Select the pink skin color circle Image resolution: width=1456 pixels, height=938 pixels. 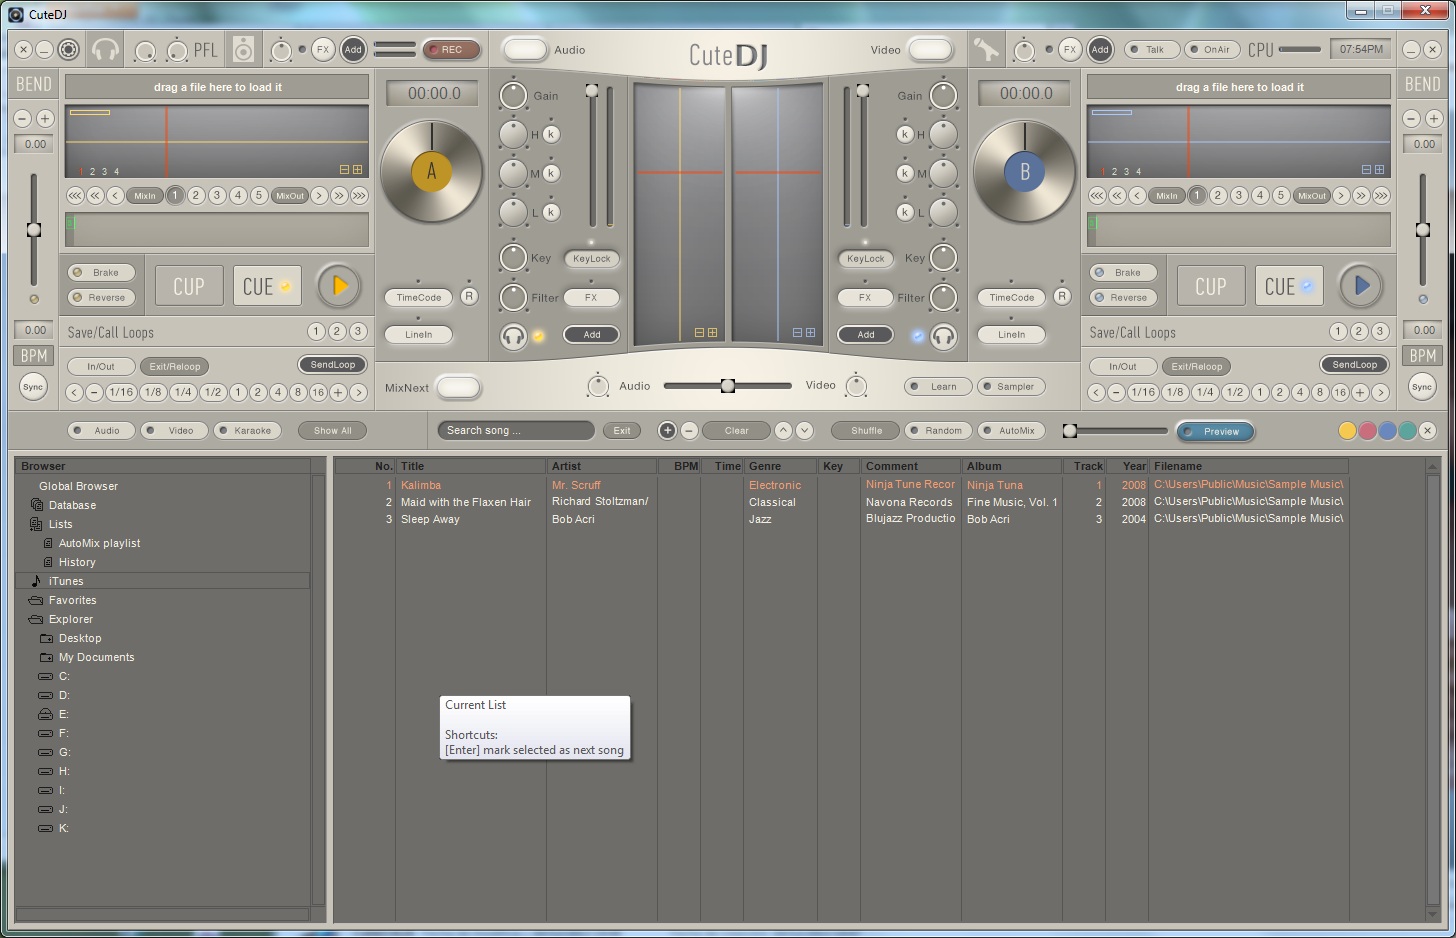coord(1368,430)
